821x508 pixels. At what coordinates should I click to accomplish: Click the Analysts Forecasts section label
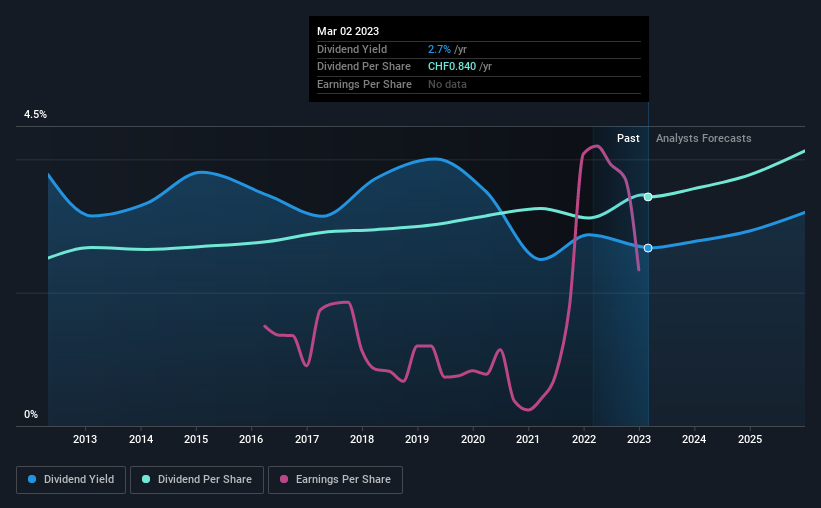[x=704, y=138]
